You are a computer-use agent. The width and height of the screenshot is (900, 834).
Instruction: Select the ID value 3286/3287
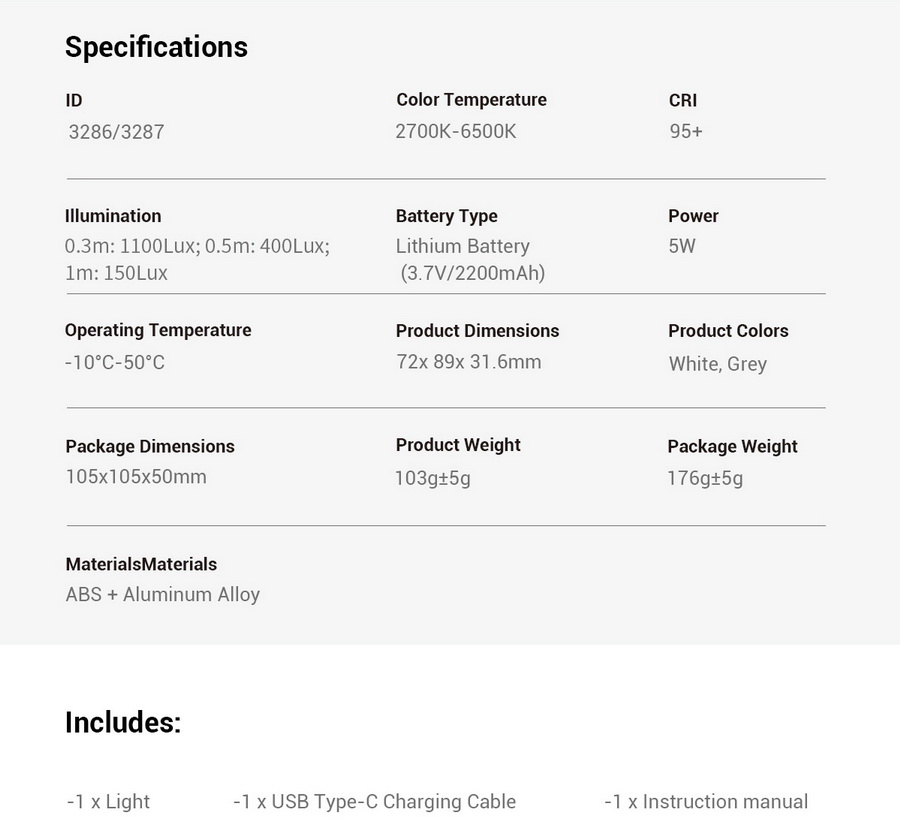[x=117, y=132]
